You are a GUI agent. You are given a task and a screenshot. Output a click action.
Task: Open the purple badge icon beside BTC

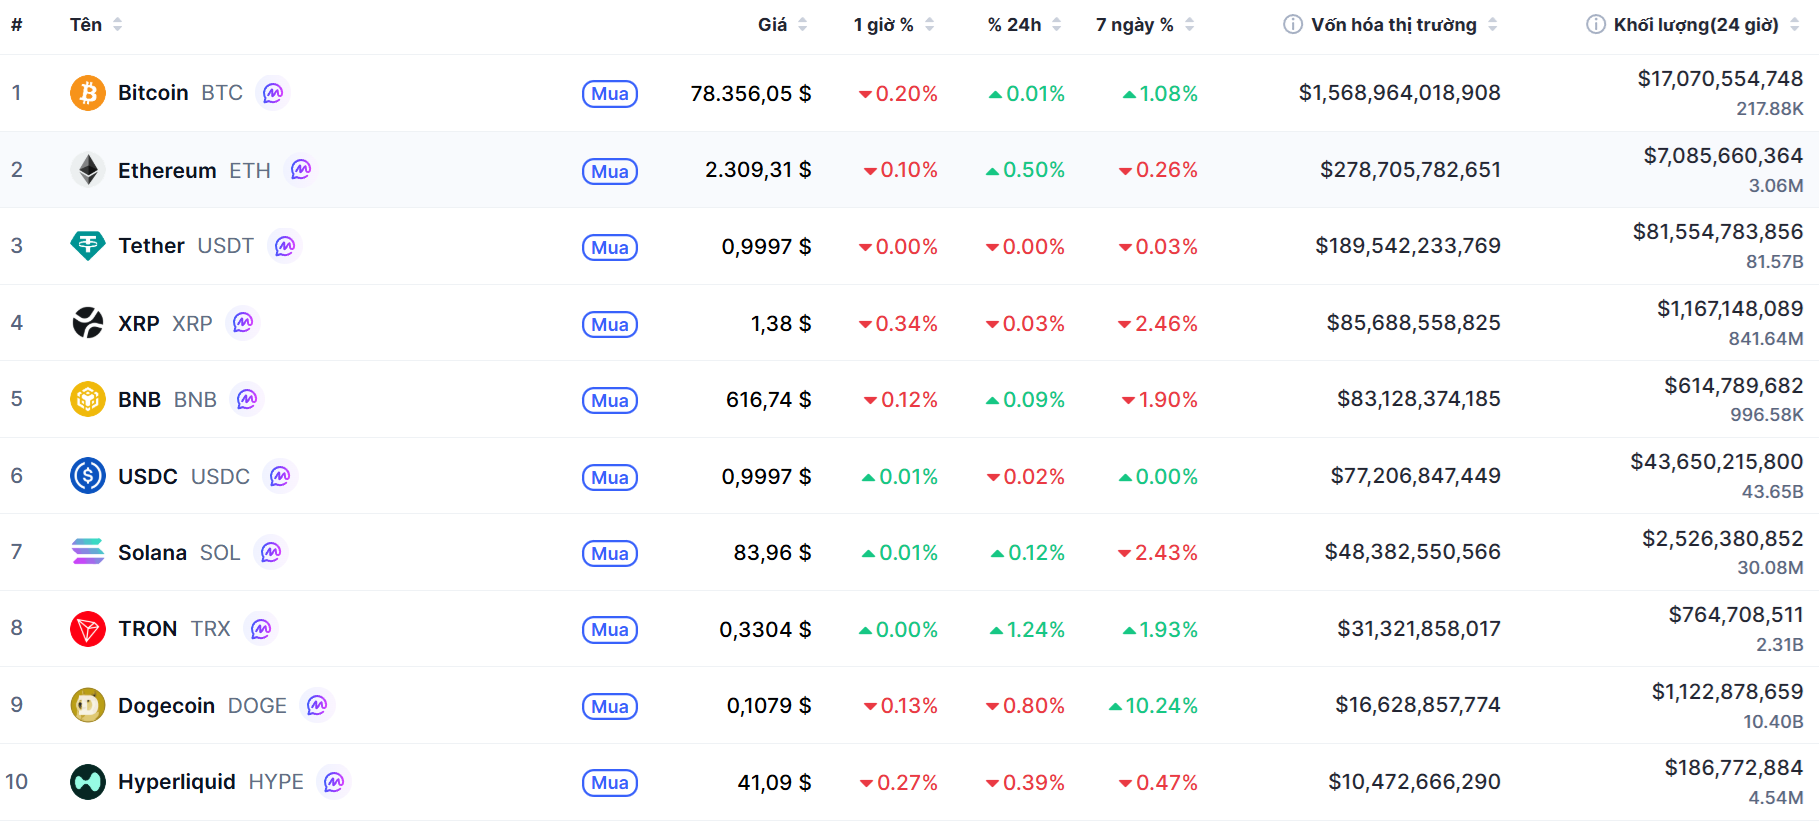273,93
